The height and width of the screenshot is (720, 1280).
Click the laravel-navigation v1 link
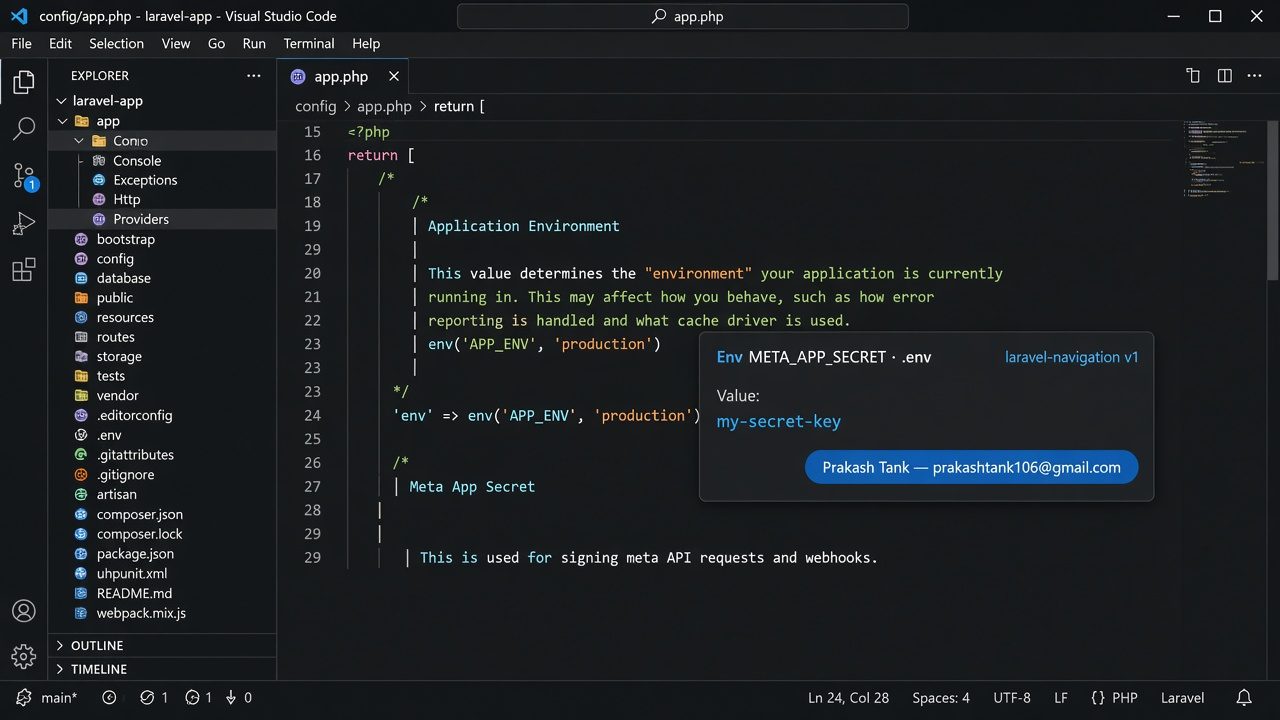click(1072, 357)
